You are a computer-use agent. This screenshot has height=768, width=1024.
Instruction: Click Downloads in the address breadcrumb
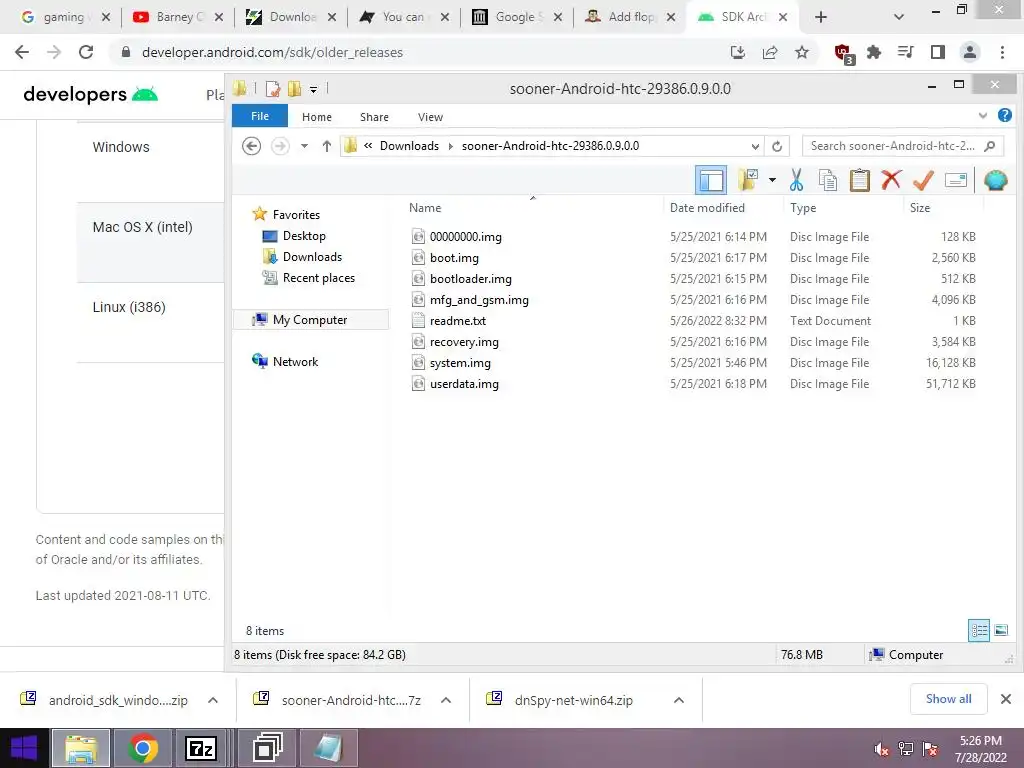pos(409,146)
